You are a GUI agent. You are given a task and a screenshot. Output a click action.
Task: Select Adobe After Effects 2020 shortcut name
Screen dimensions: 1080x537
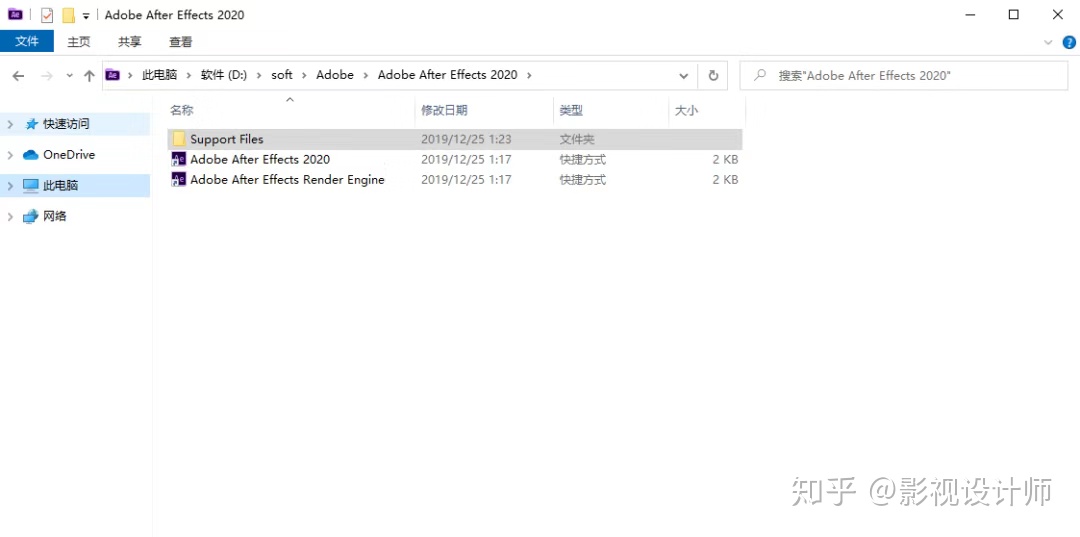(x=260, y=160)
